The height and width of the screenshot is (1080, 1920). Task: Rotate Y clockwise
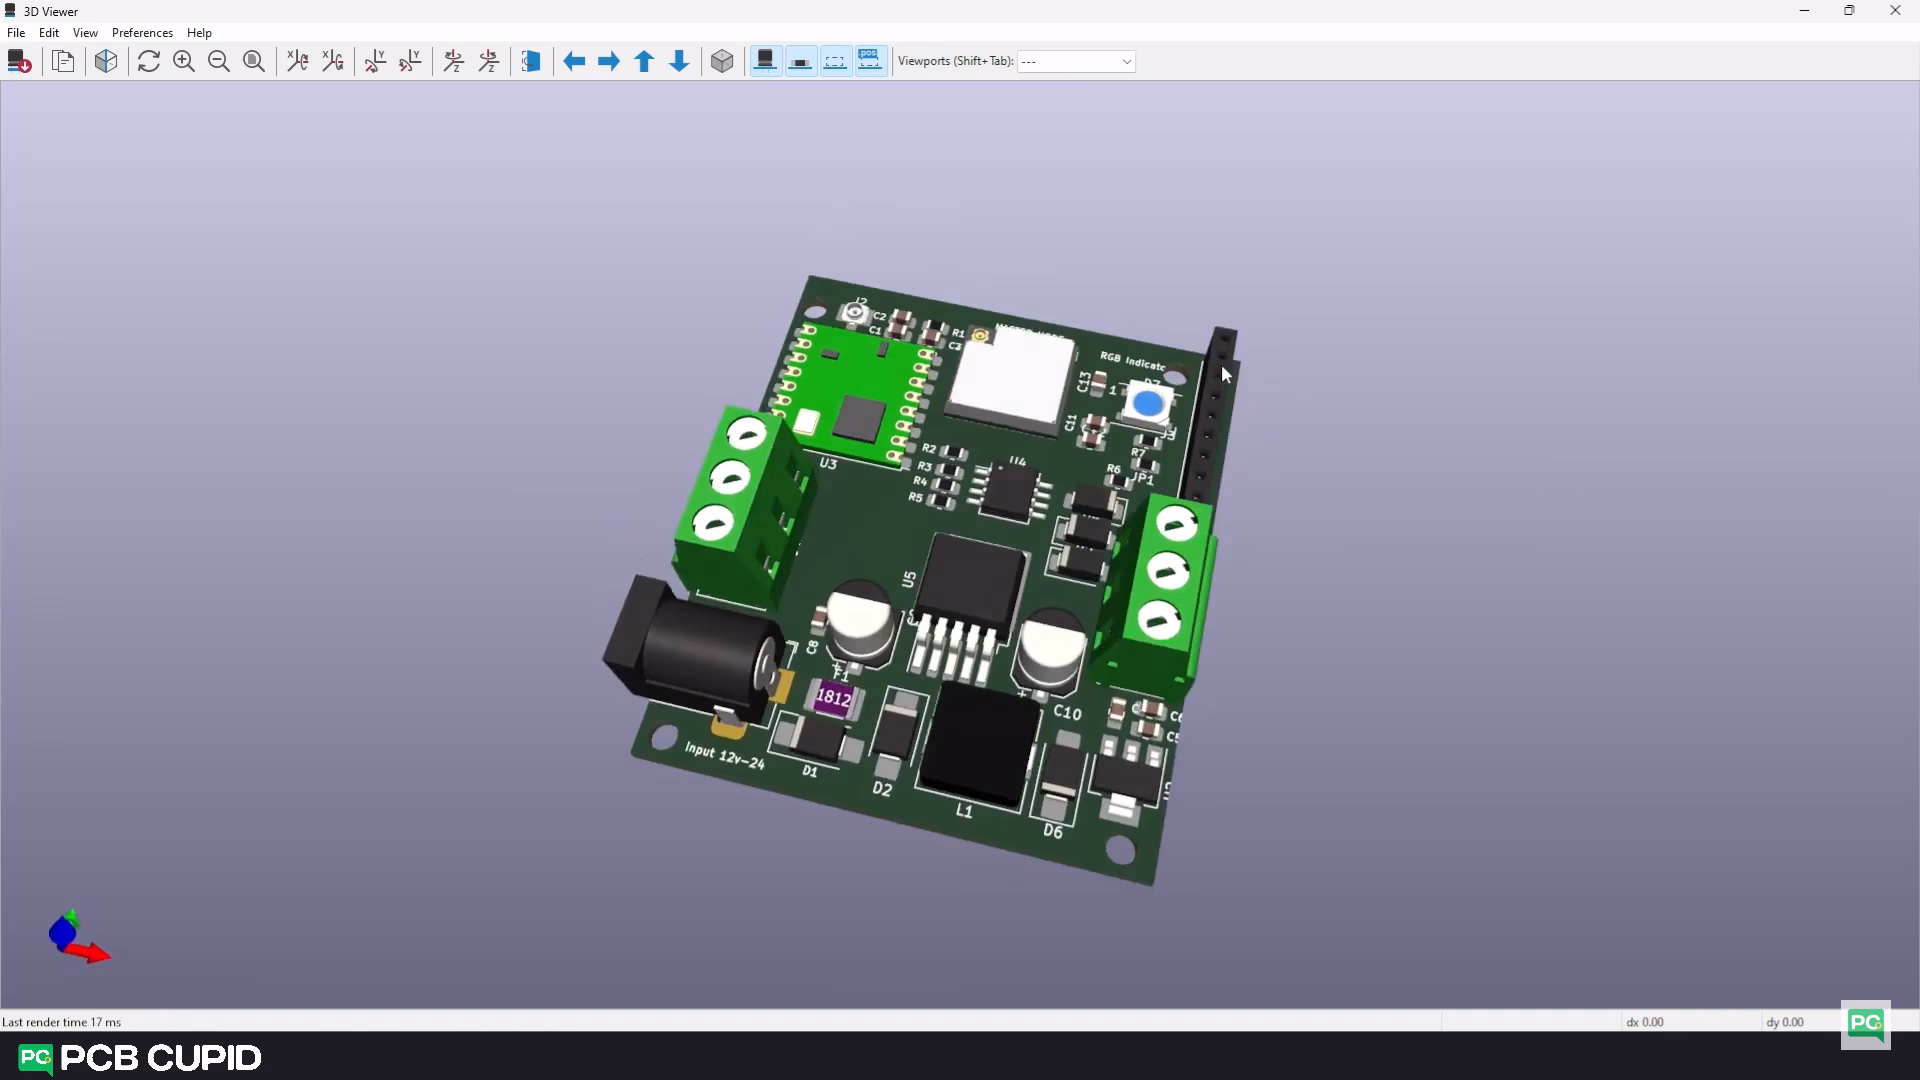tap(376, 62)
